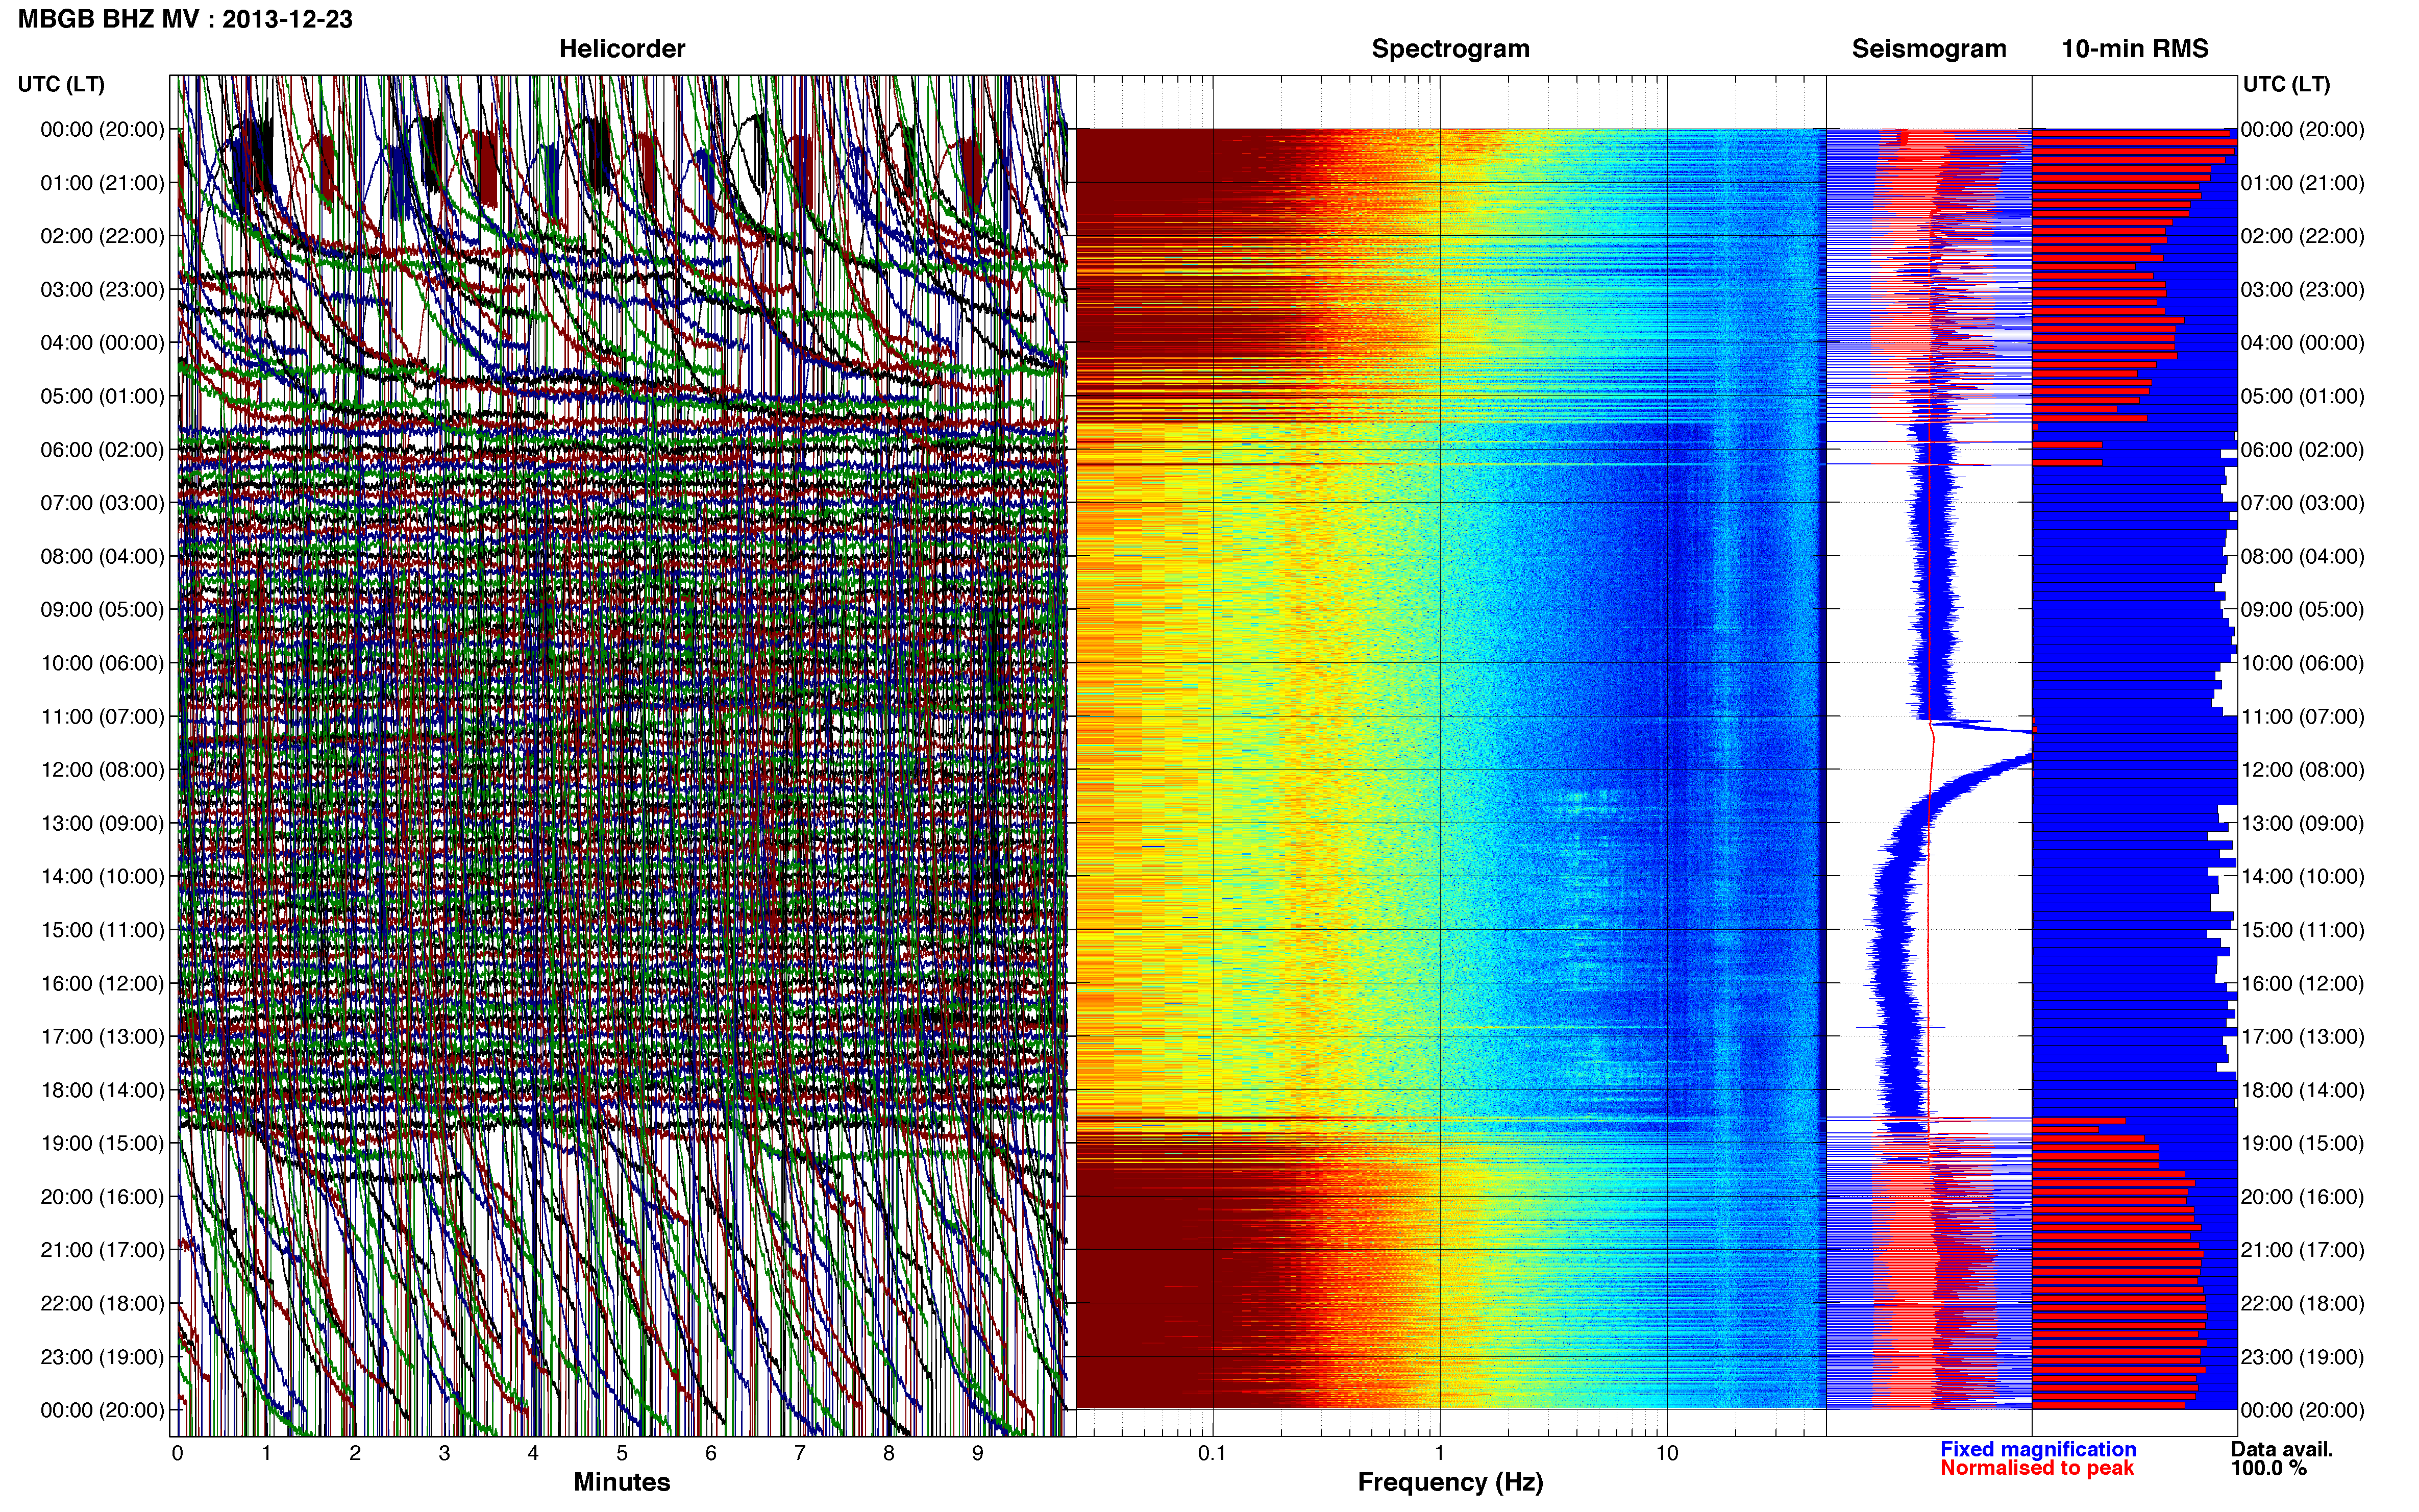
Task: Click 07:00 (03:00) on the Helicorder time axis
Action: [102, 503]
